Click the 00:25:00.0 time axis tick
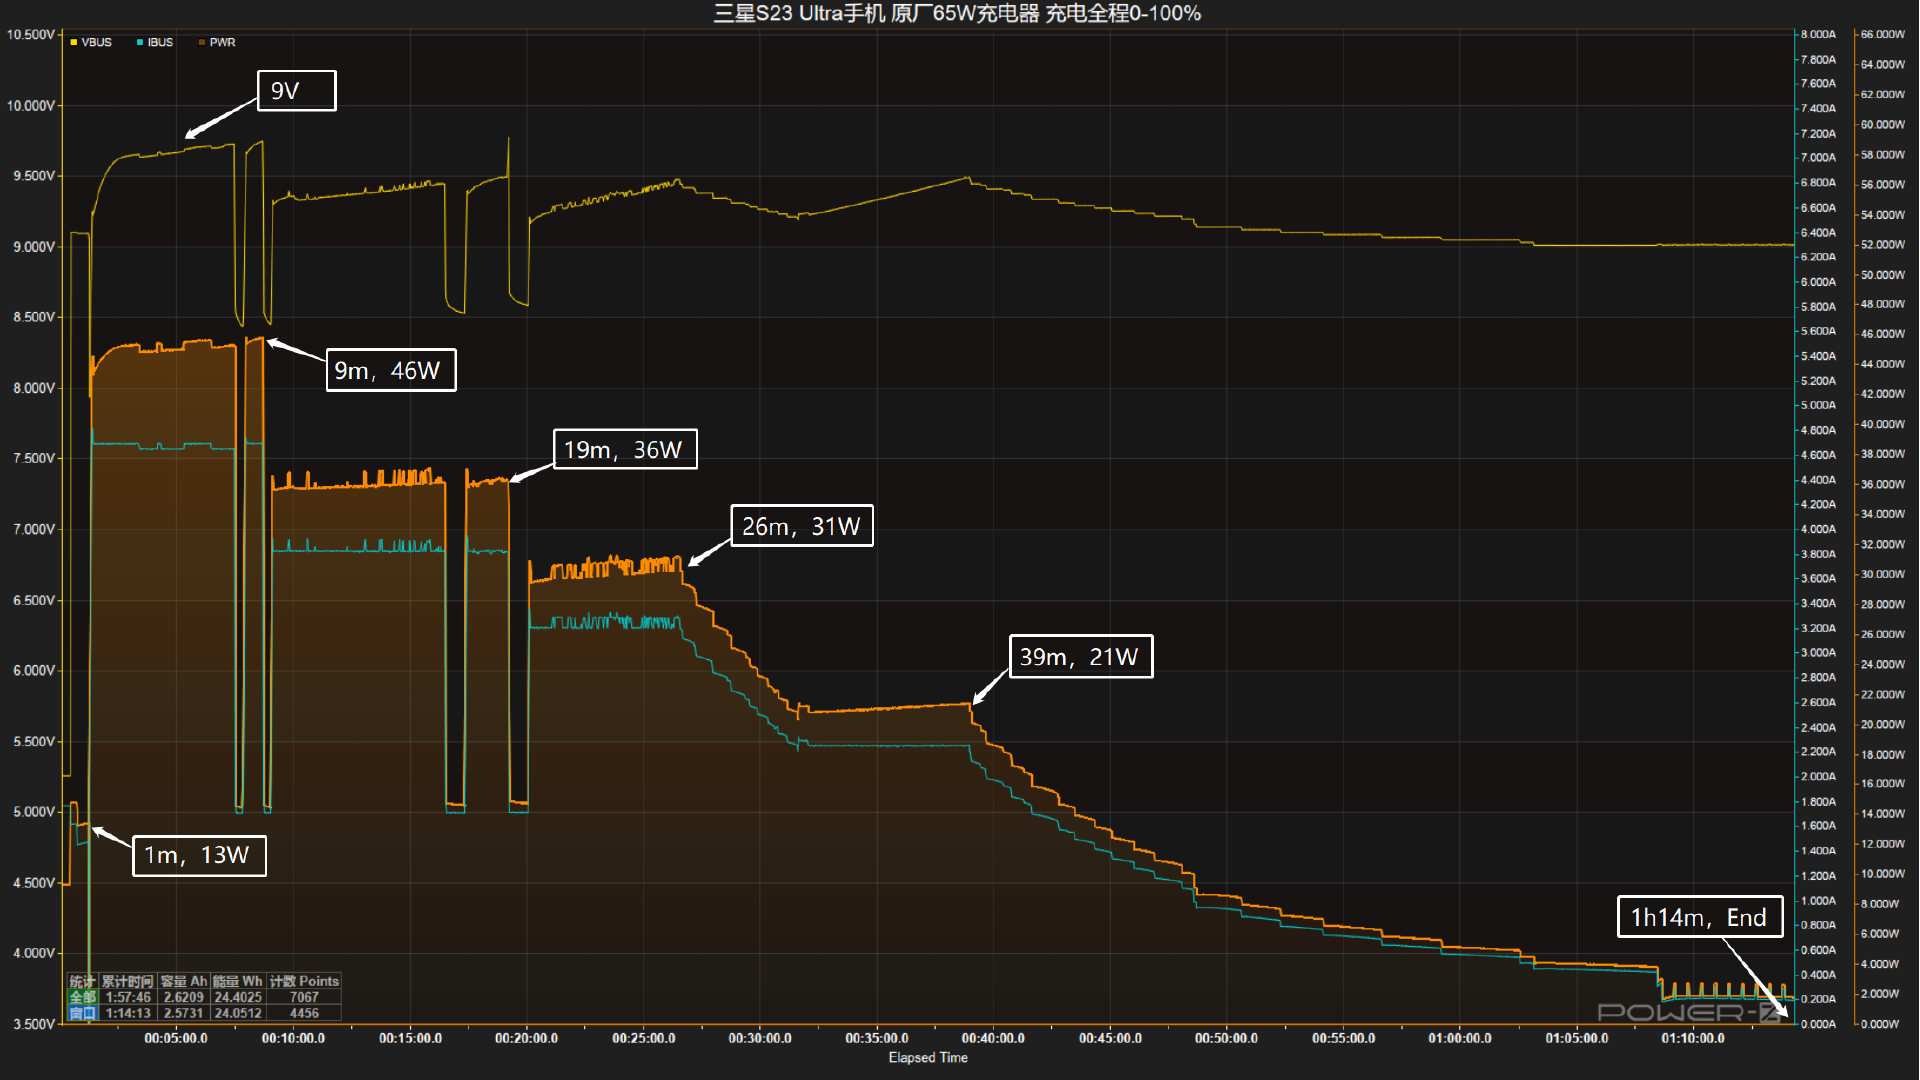The width and height of the screenshot is (1920, 1080). click(x=643, y=1039)
